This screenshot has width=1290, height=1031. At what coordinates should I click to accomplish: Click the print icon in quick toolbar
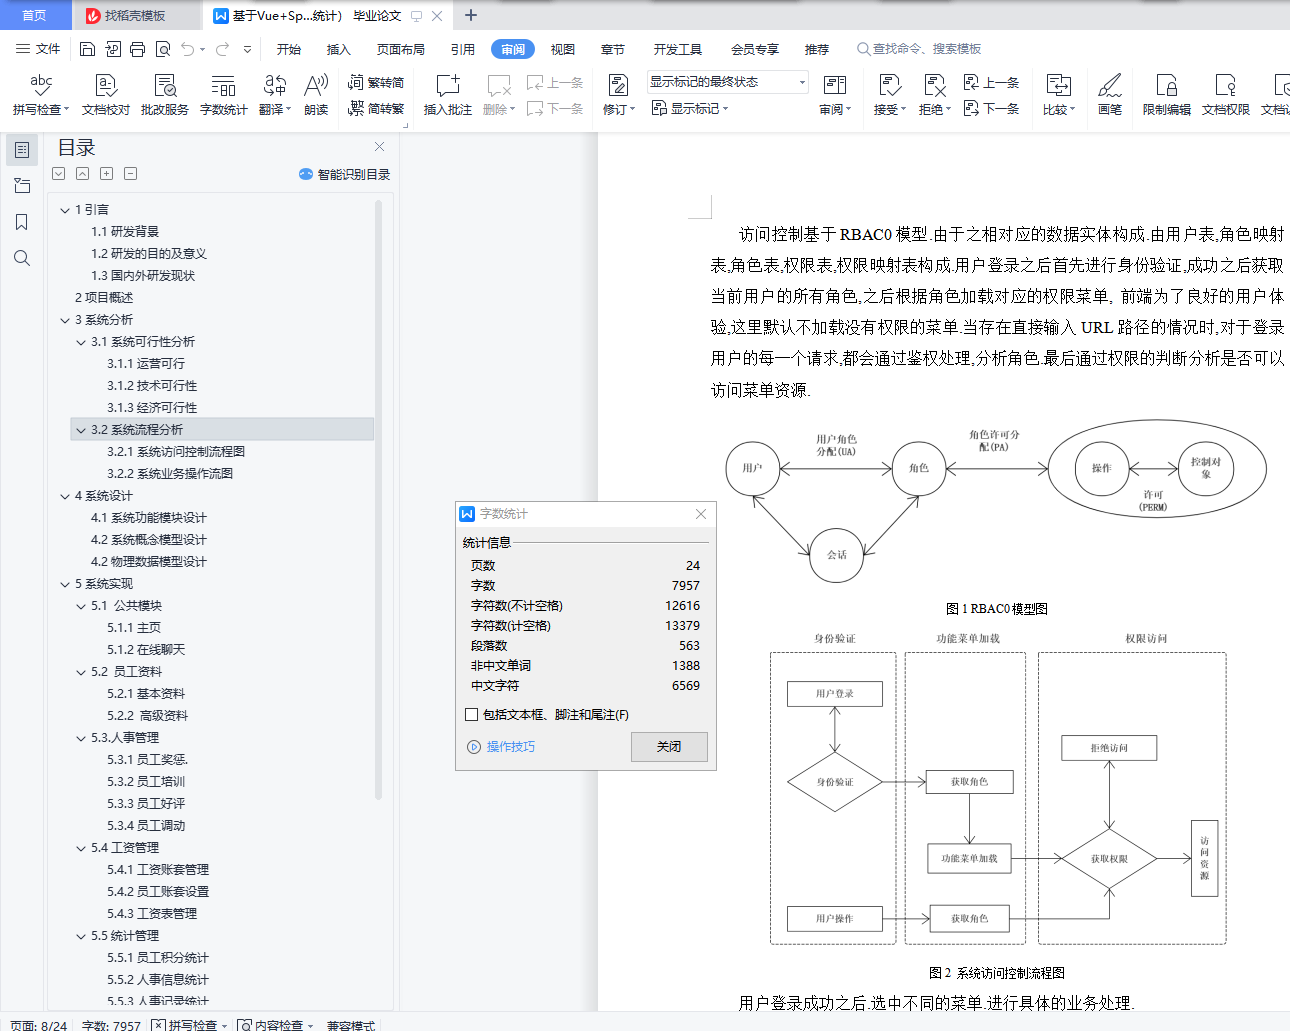pos(137,49)
